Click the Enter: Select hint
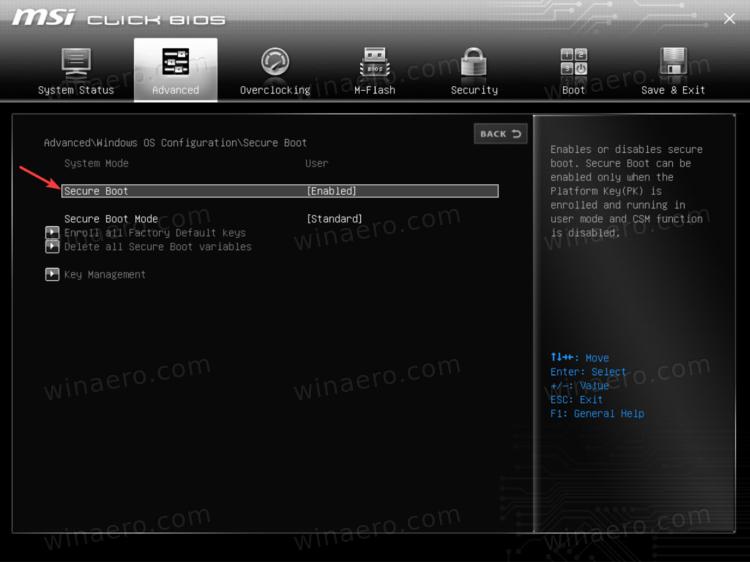 [x=588, y=372]
